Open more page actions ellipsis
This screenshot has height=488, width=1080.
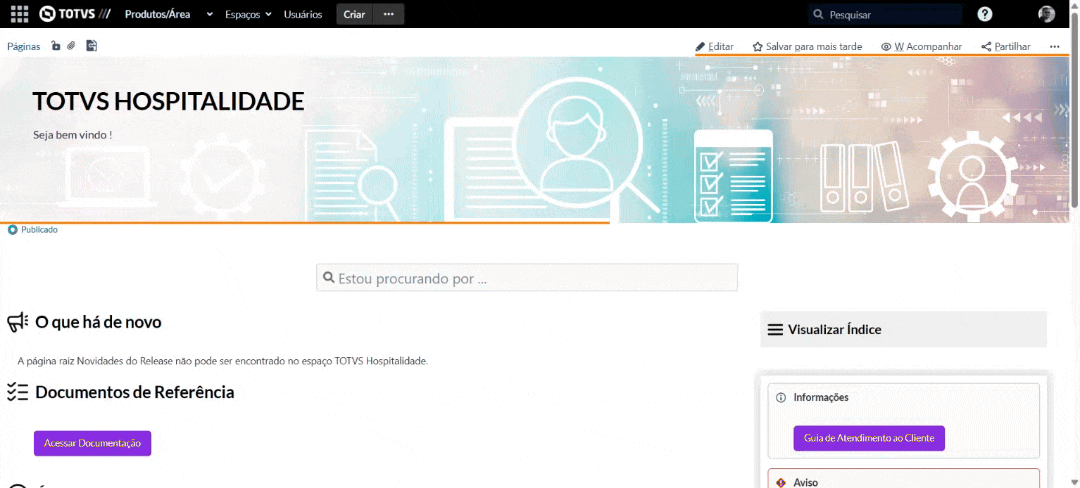coord(1055,47)
